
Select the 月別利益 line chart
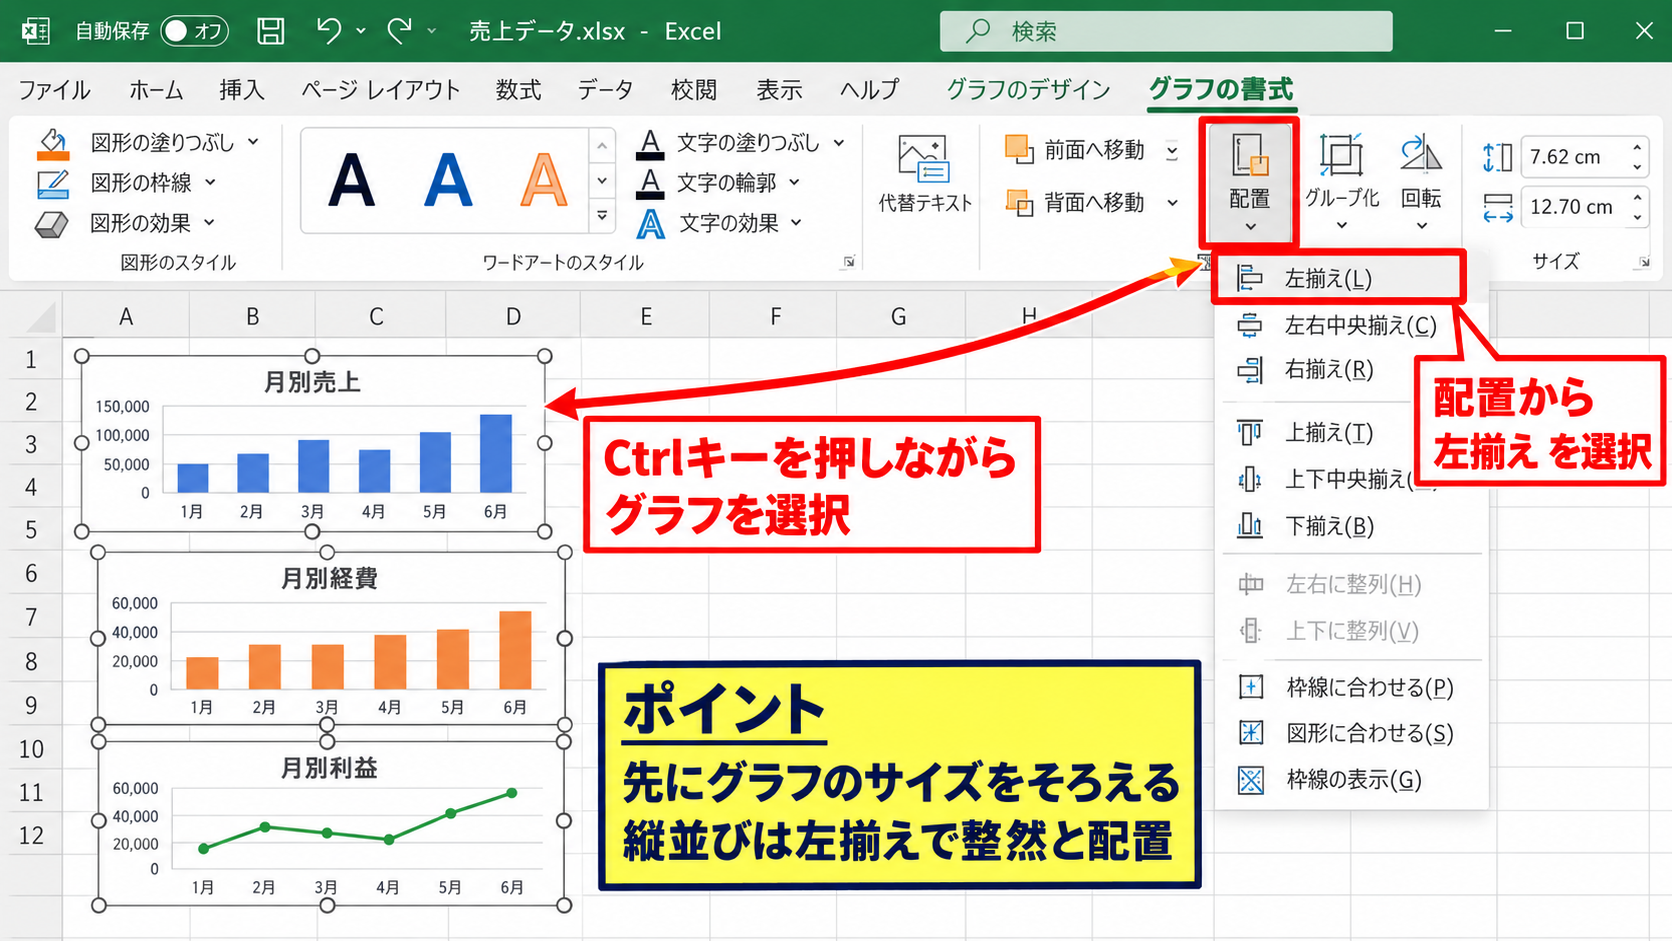coord(331,823)
